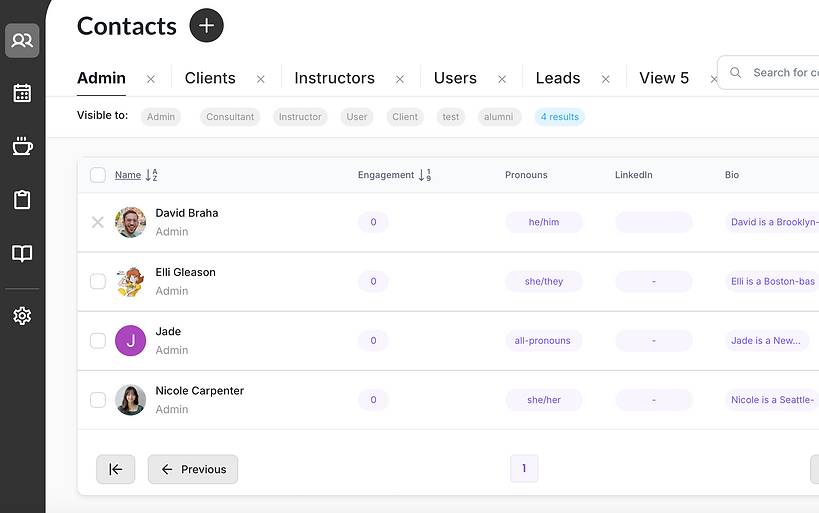This screenshot has width=819, height=513.
Task: Jump to first page arrow button
Action: 115,469
